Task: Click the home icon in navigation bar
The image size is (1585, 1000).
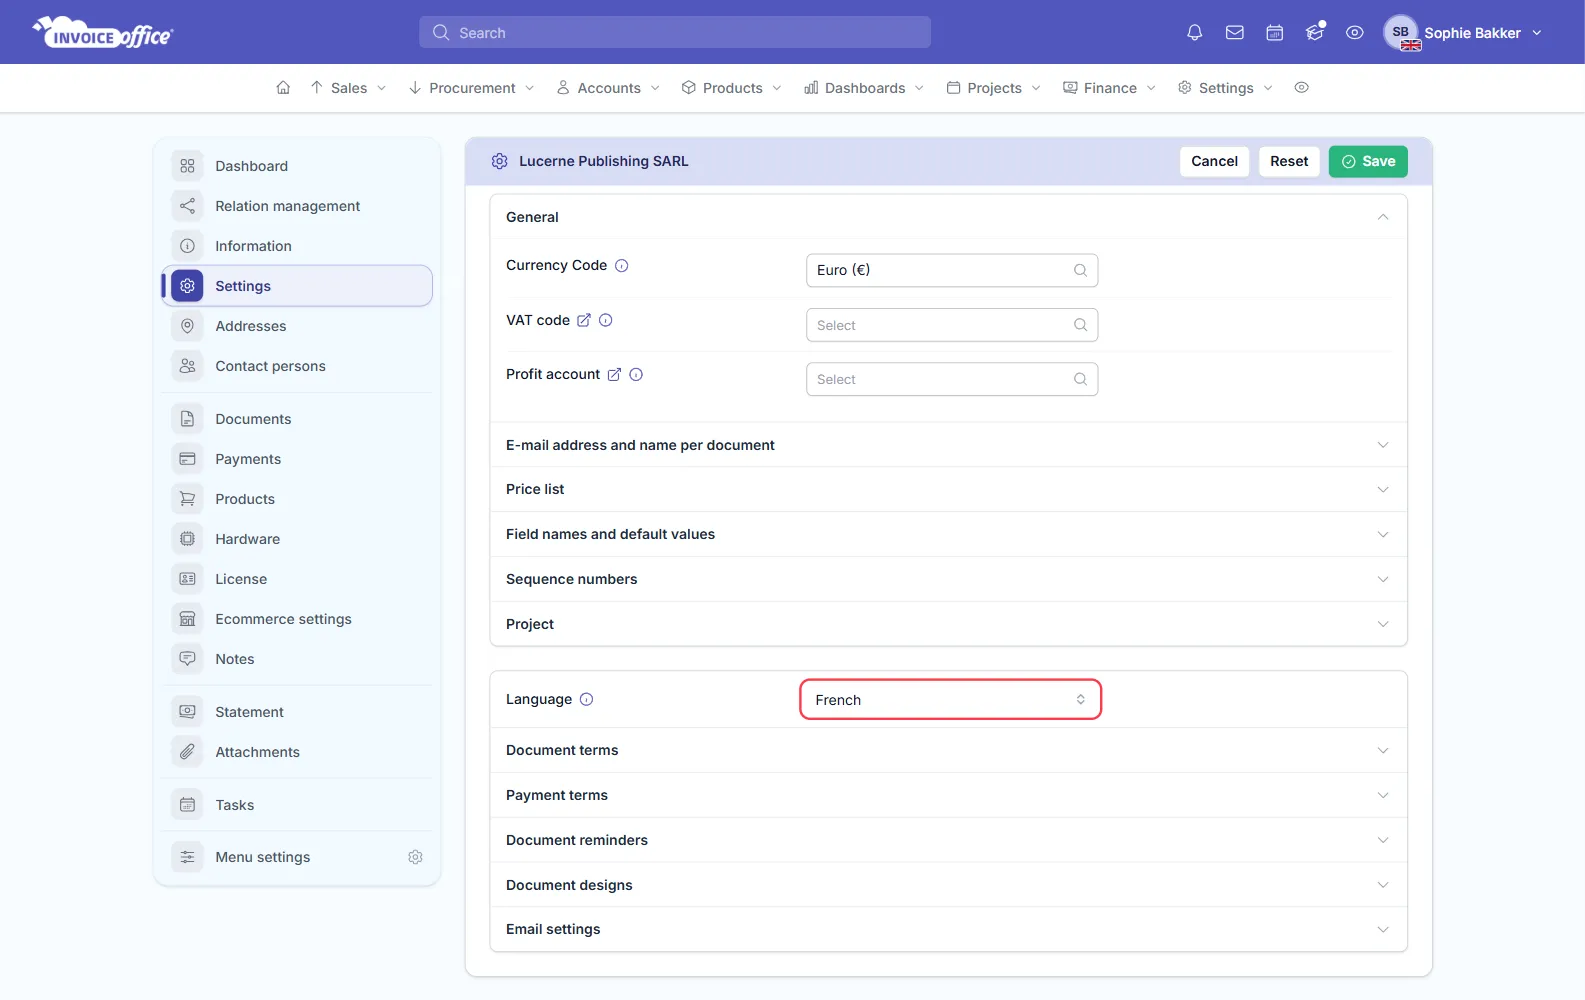Action: pyautogui.click(x=283, y=88)
